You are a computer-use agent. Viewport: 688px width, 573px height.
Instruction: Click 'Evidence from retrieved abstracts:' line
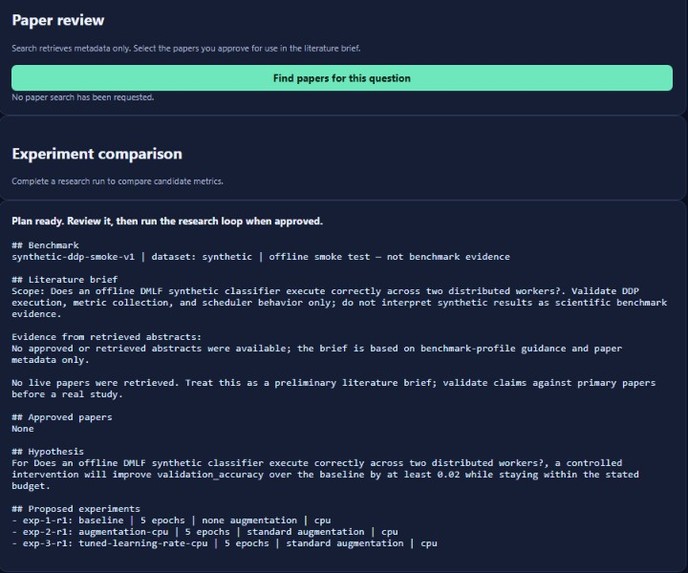[x=106, y=337]
